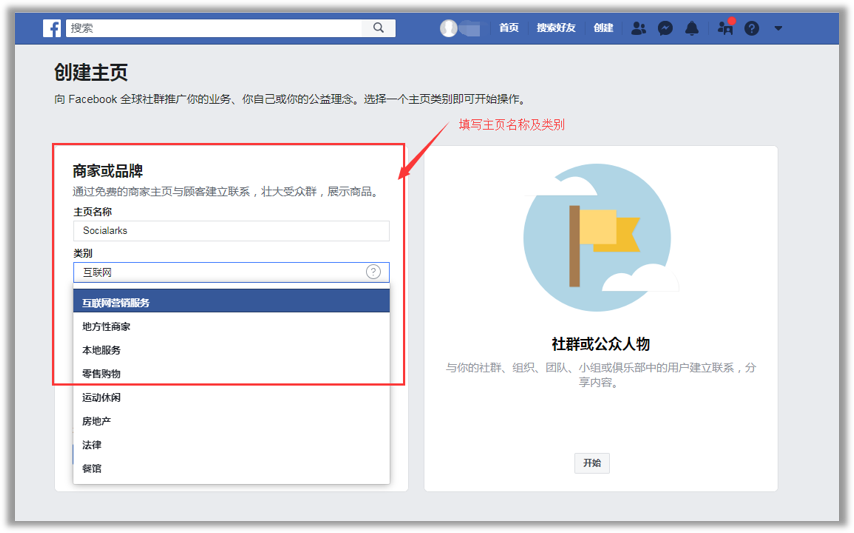Click the 创建主页 page title
854x533 pixels.
[91, 72]
